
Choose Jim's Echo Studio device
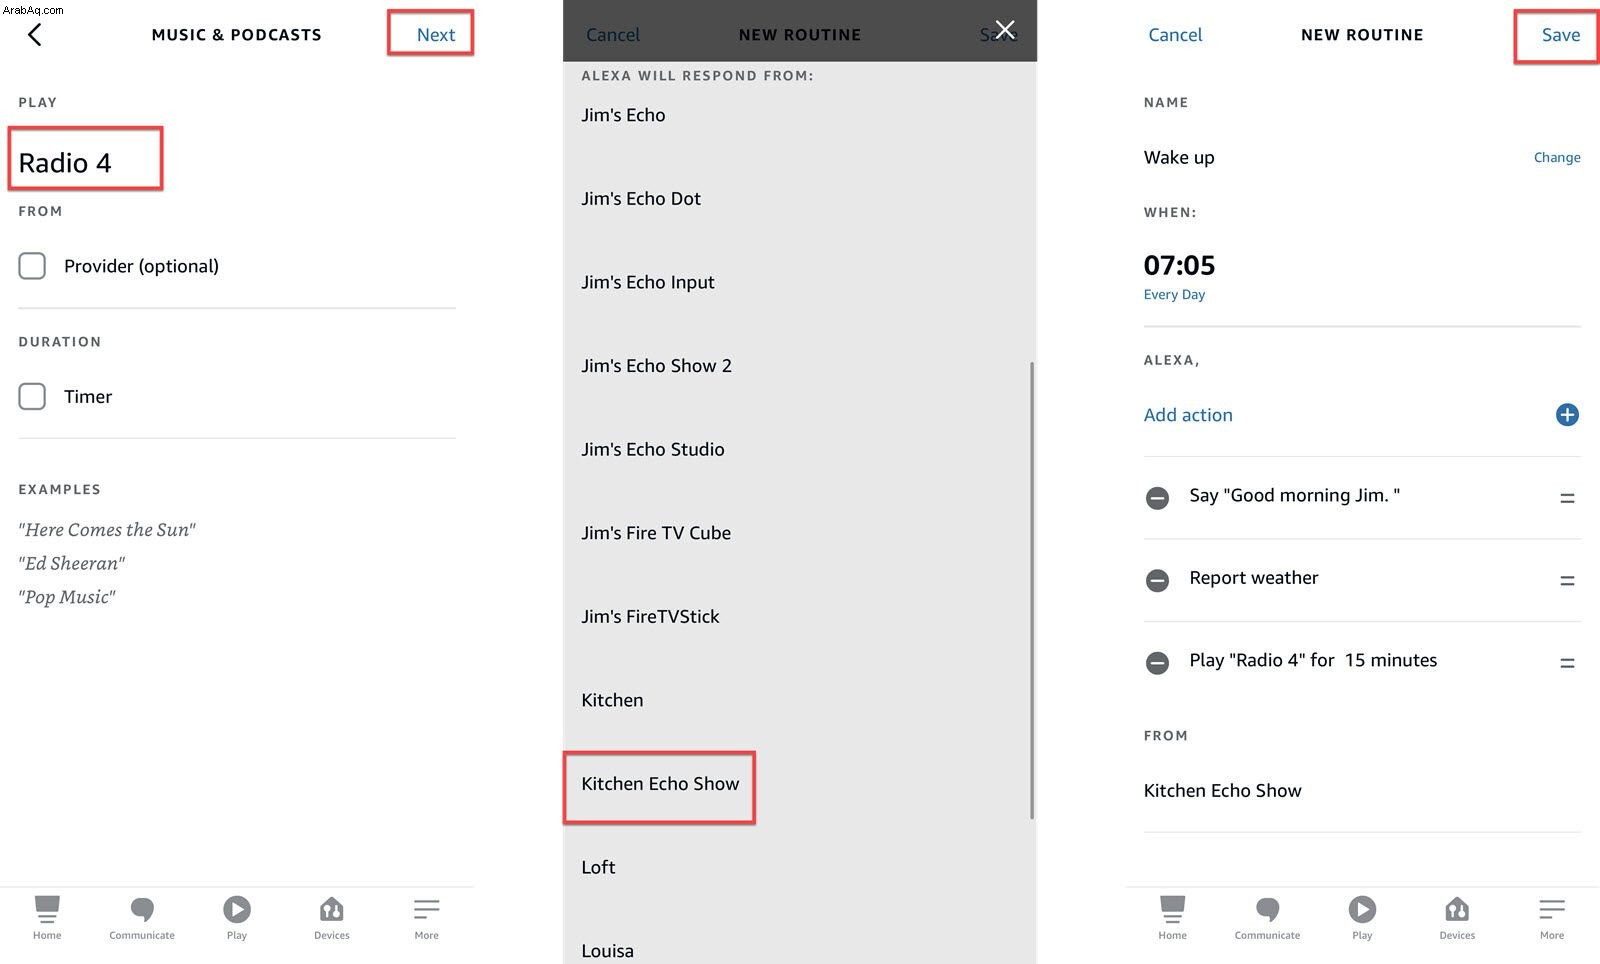653,450
